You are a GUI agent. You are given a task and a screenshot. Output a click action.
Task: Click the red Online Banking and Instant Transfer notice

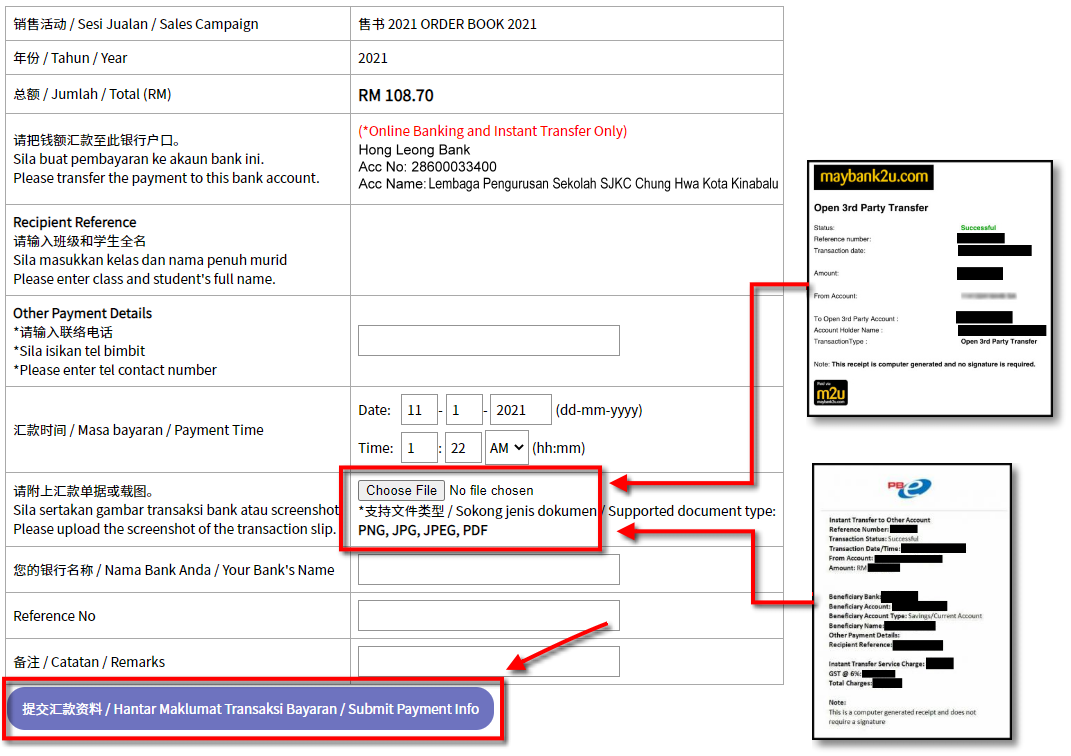tap(492, 131)
